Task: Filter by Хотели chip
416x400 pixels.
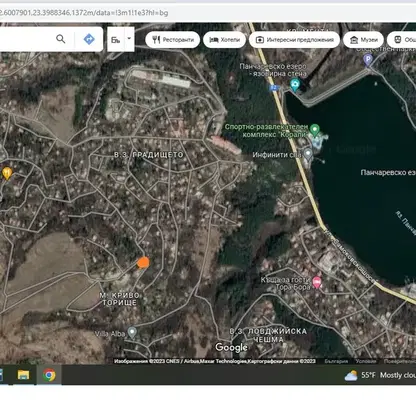Action: coord(224,40)
